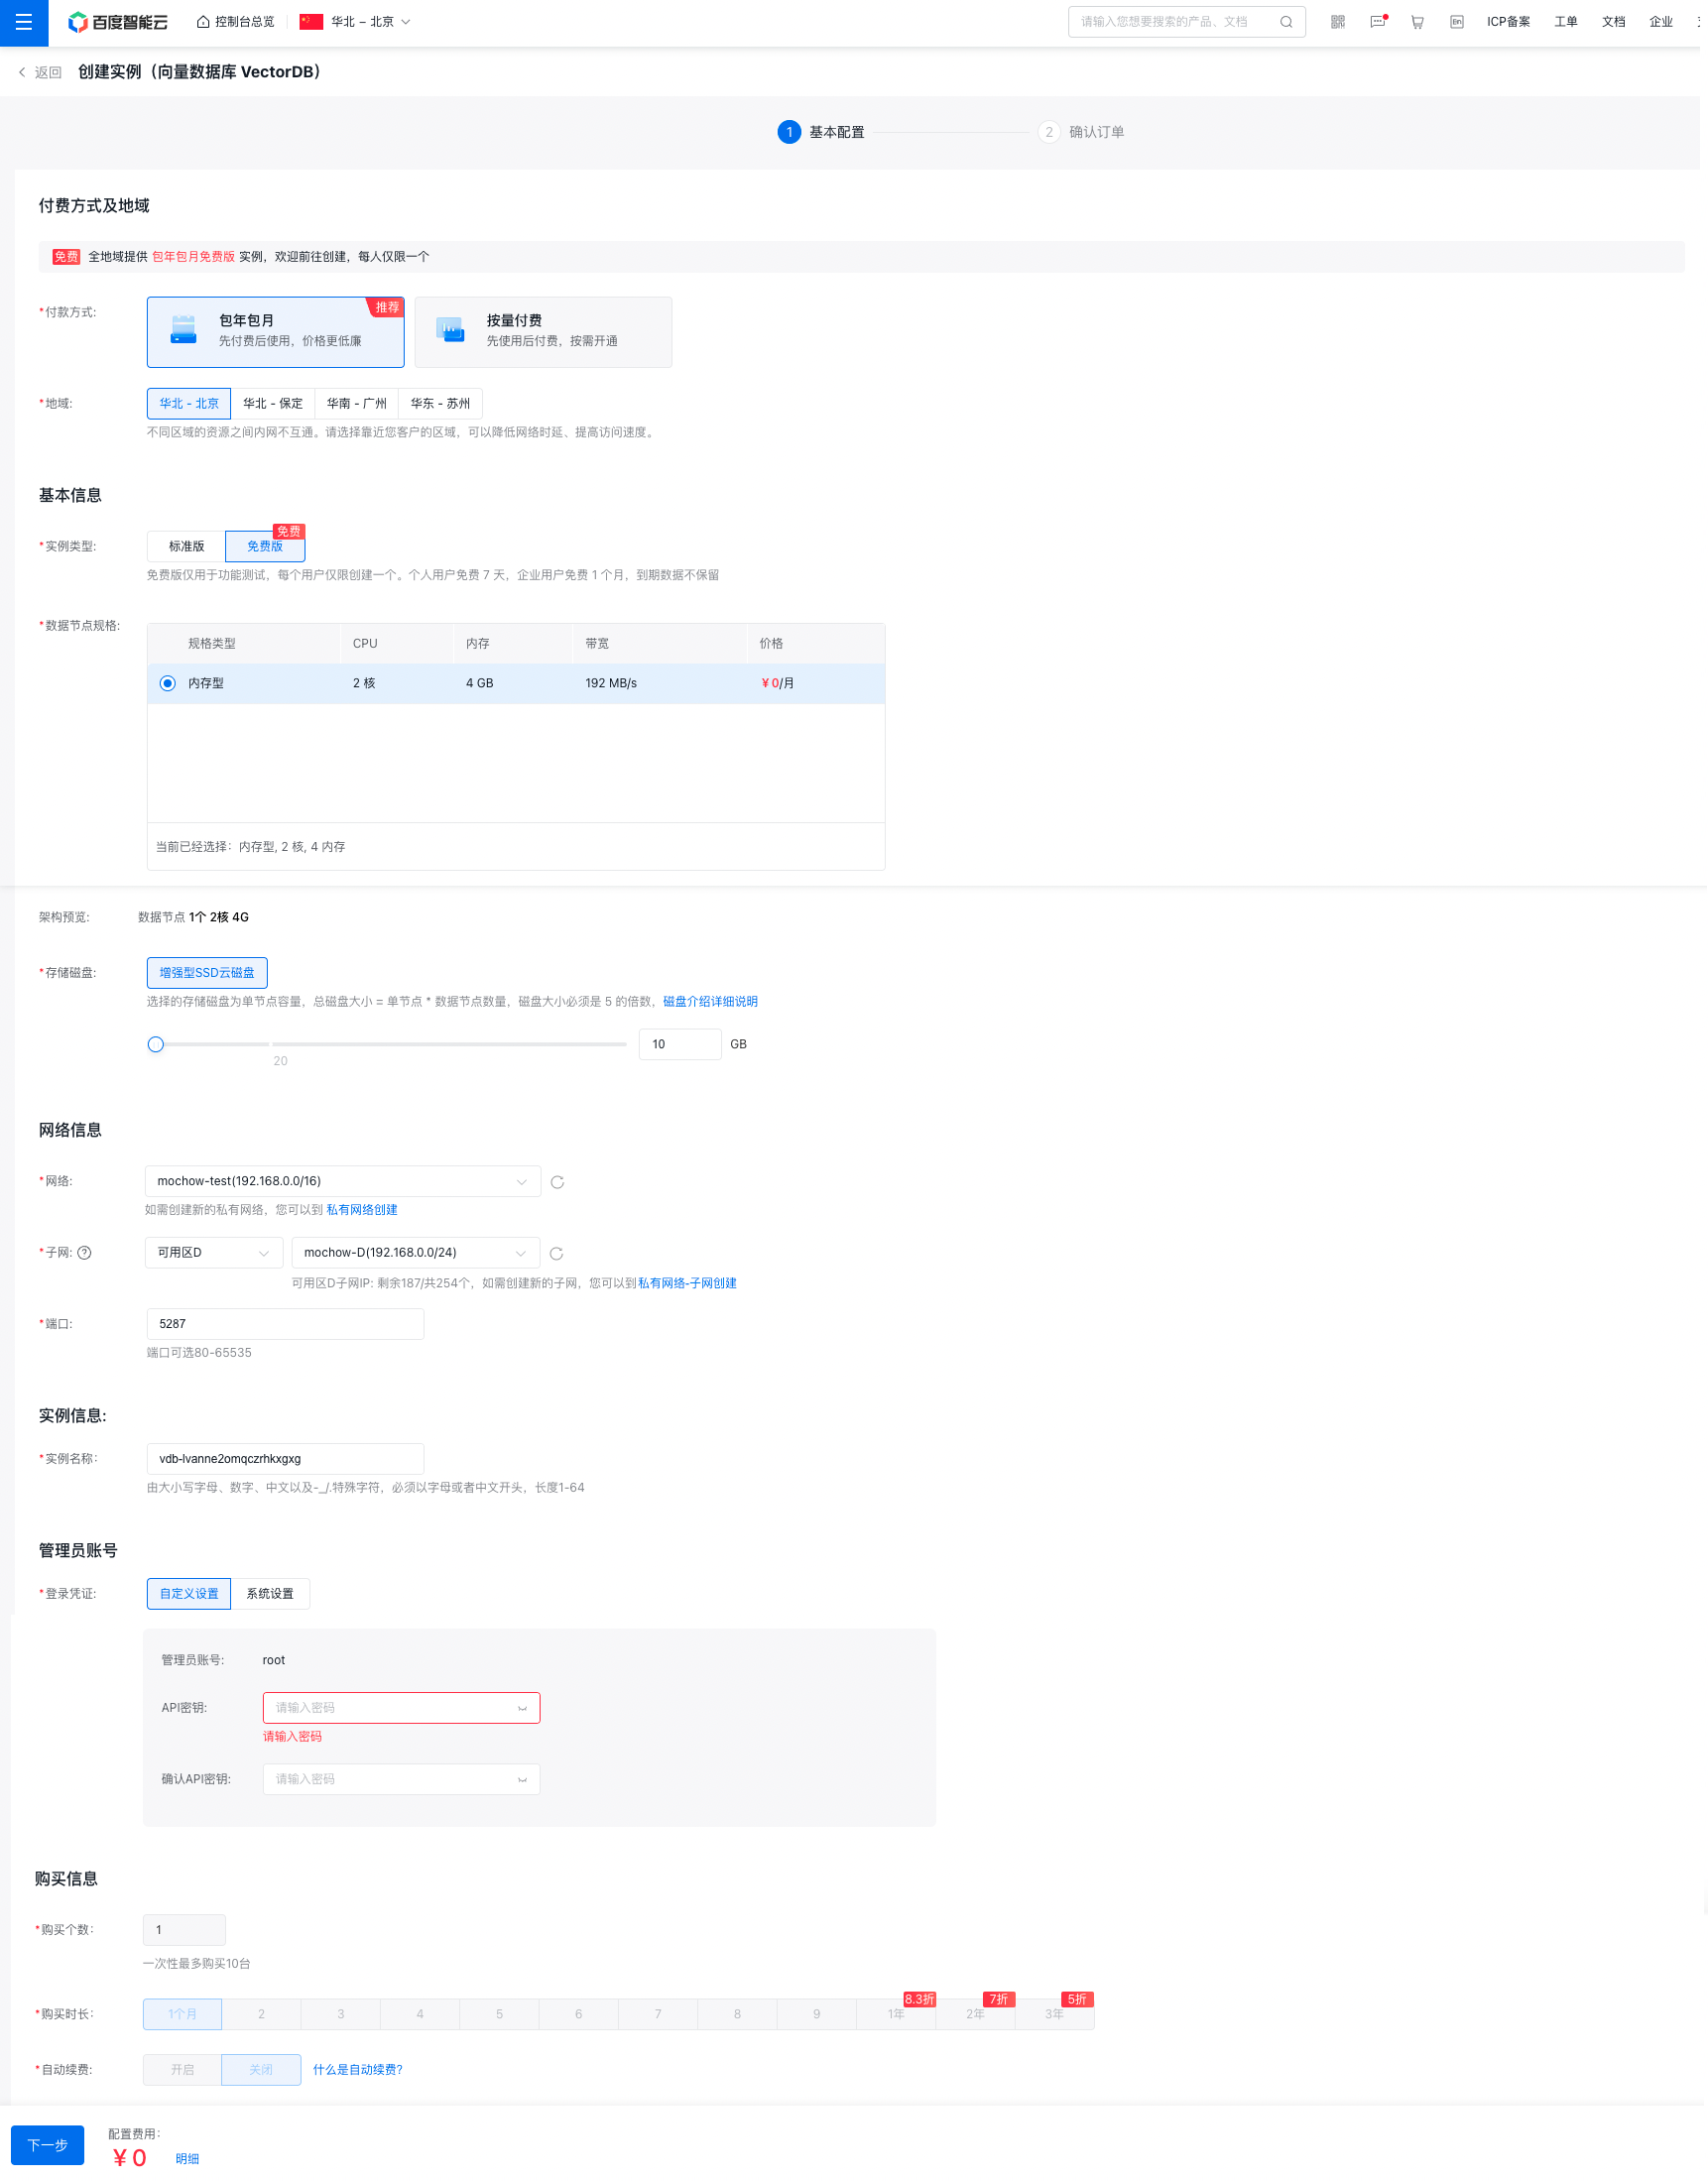Select 自定义设置 credential tab
1708x2181 pixels.
click(x=189, y=1594)
